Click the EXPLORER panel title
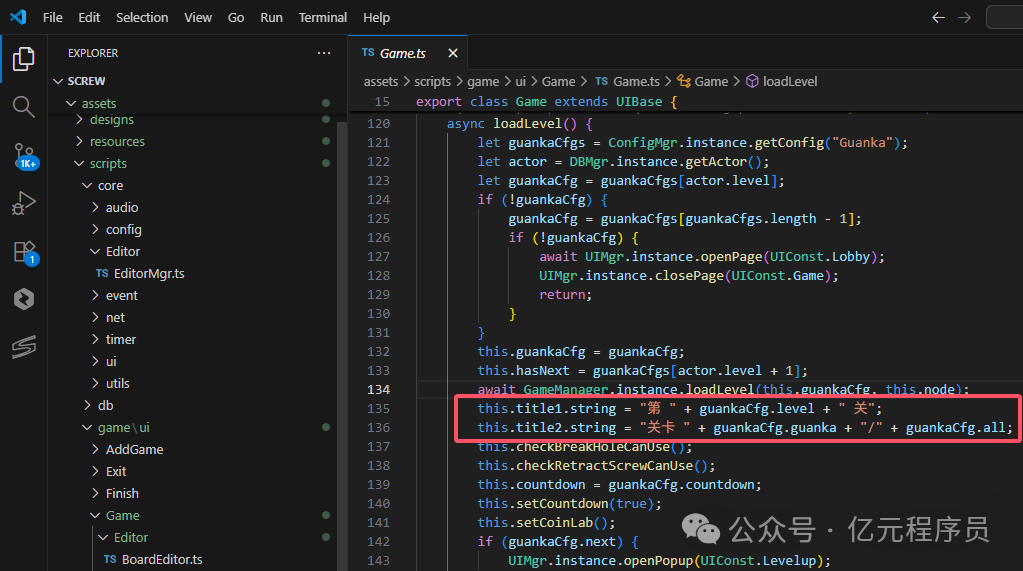This screenshot has width=1023, height=571. pyautogui.click(x=93, y=53)
